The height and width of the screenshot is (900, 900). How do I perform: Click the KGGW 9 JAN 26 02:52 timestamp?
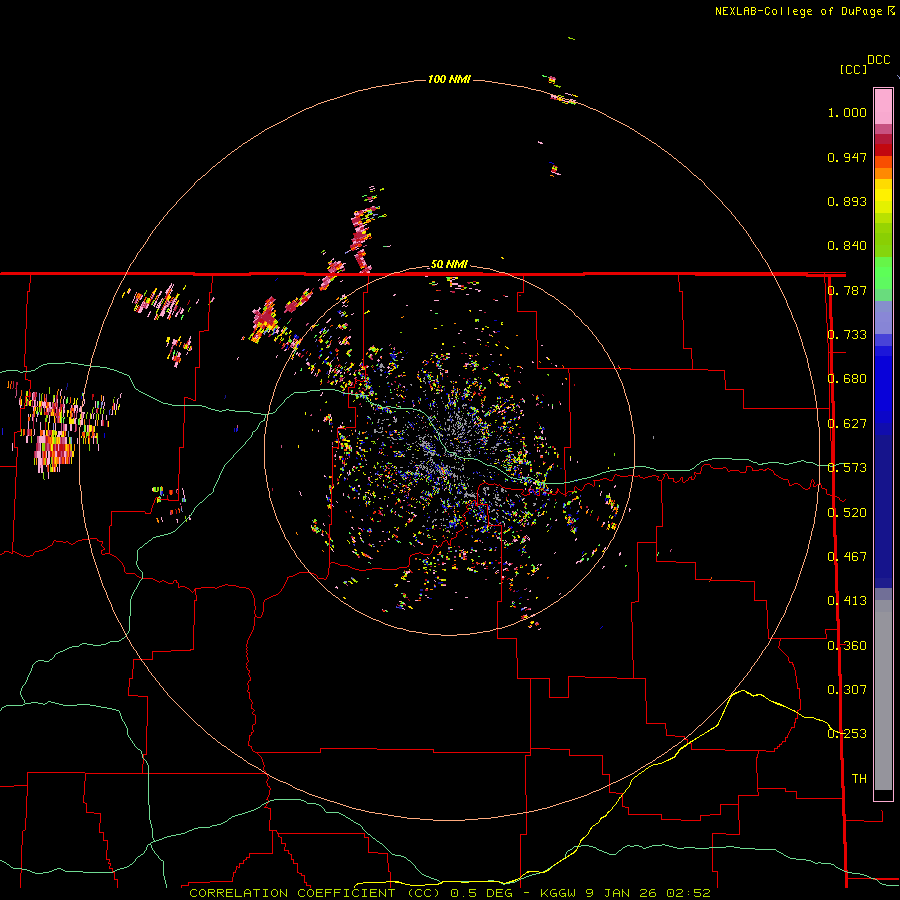625,893
